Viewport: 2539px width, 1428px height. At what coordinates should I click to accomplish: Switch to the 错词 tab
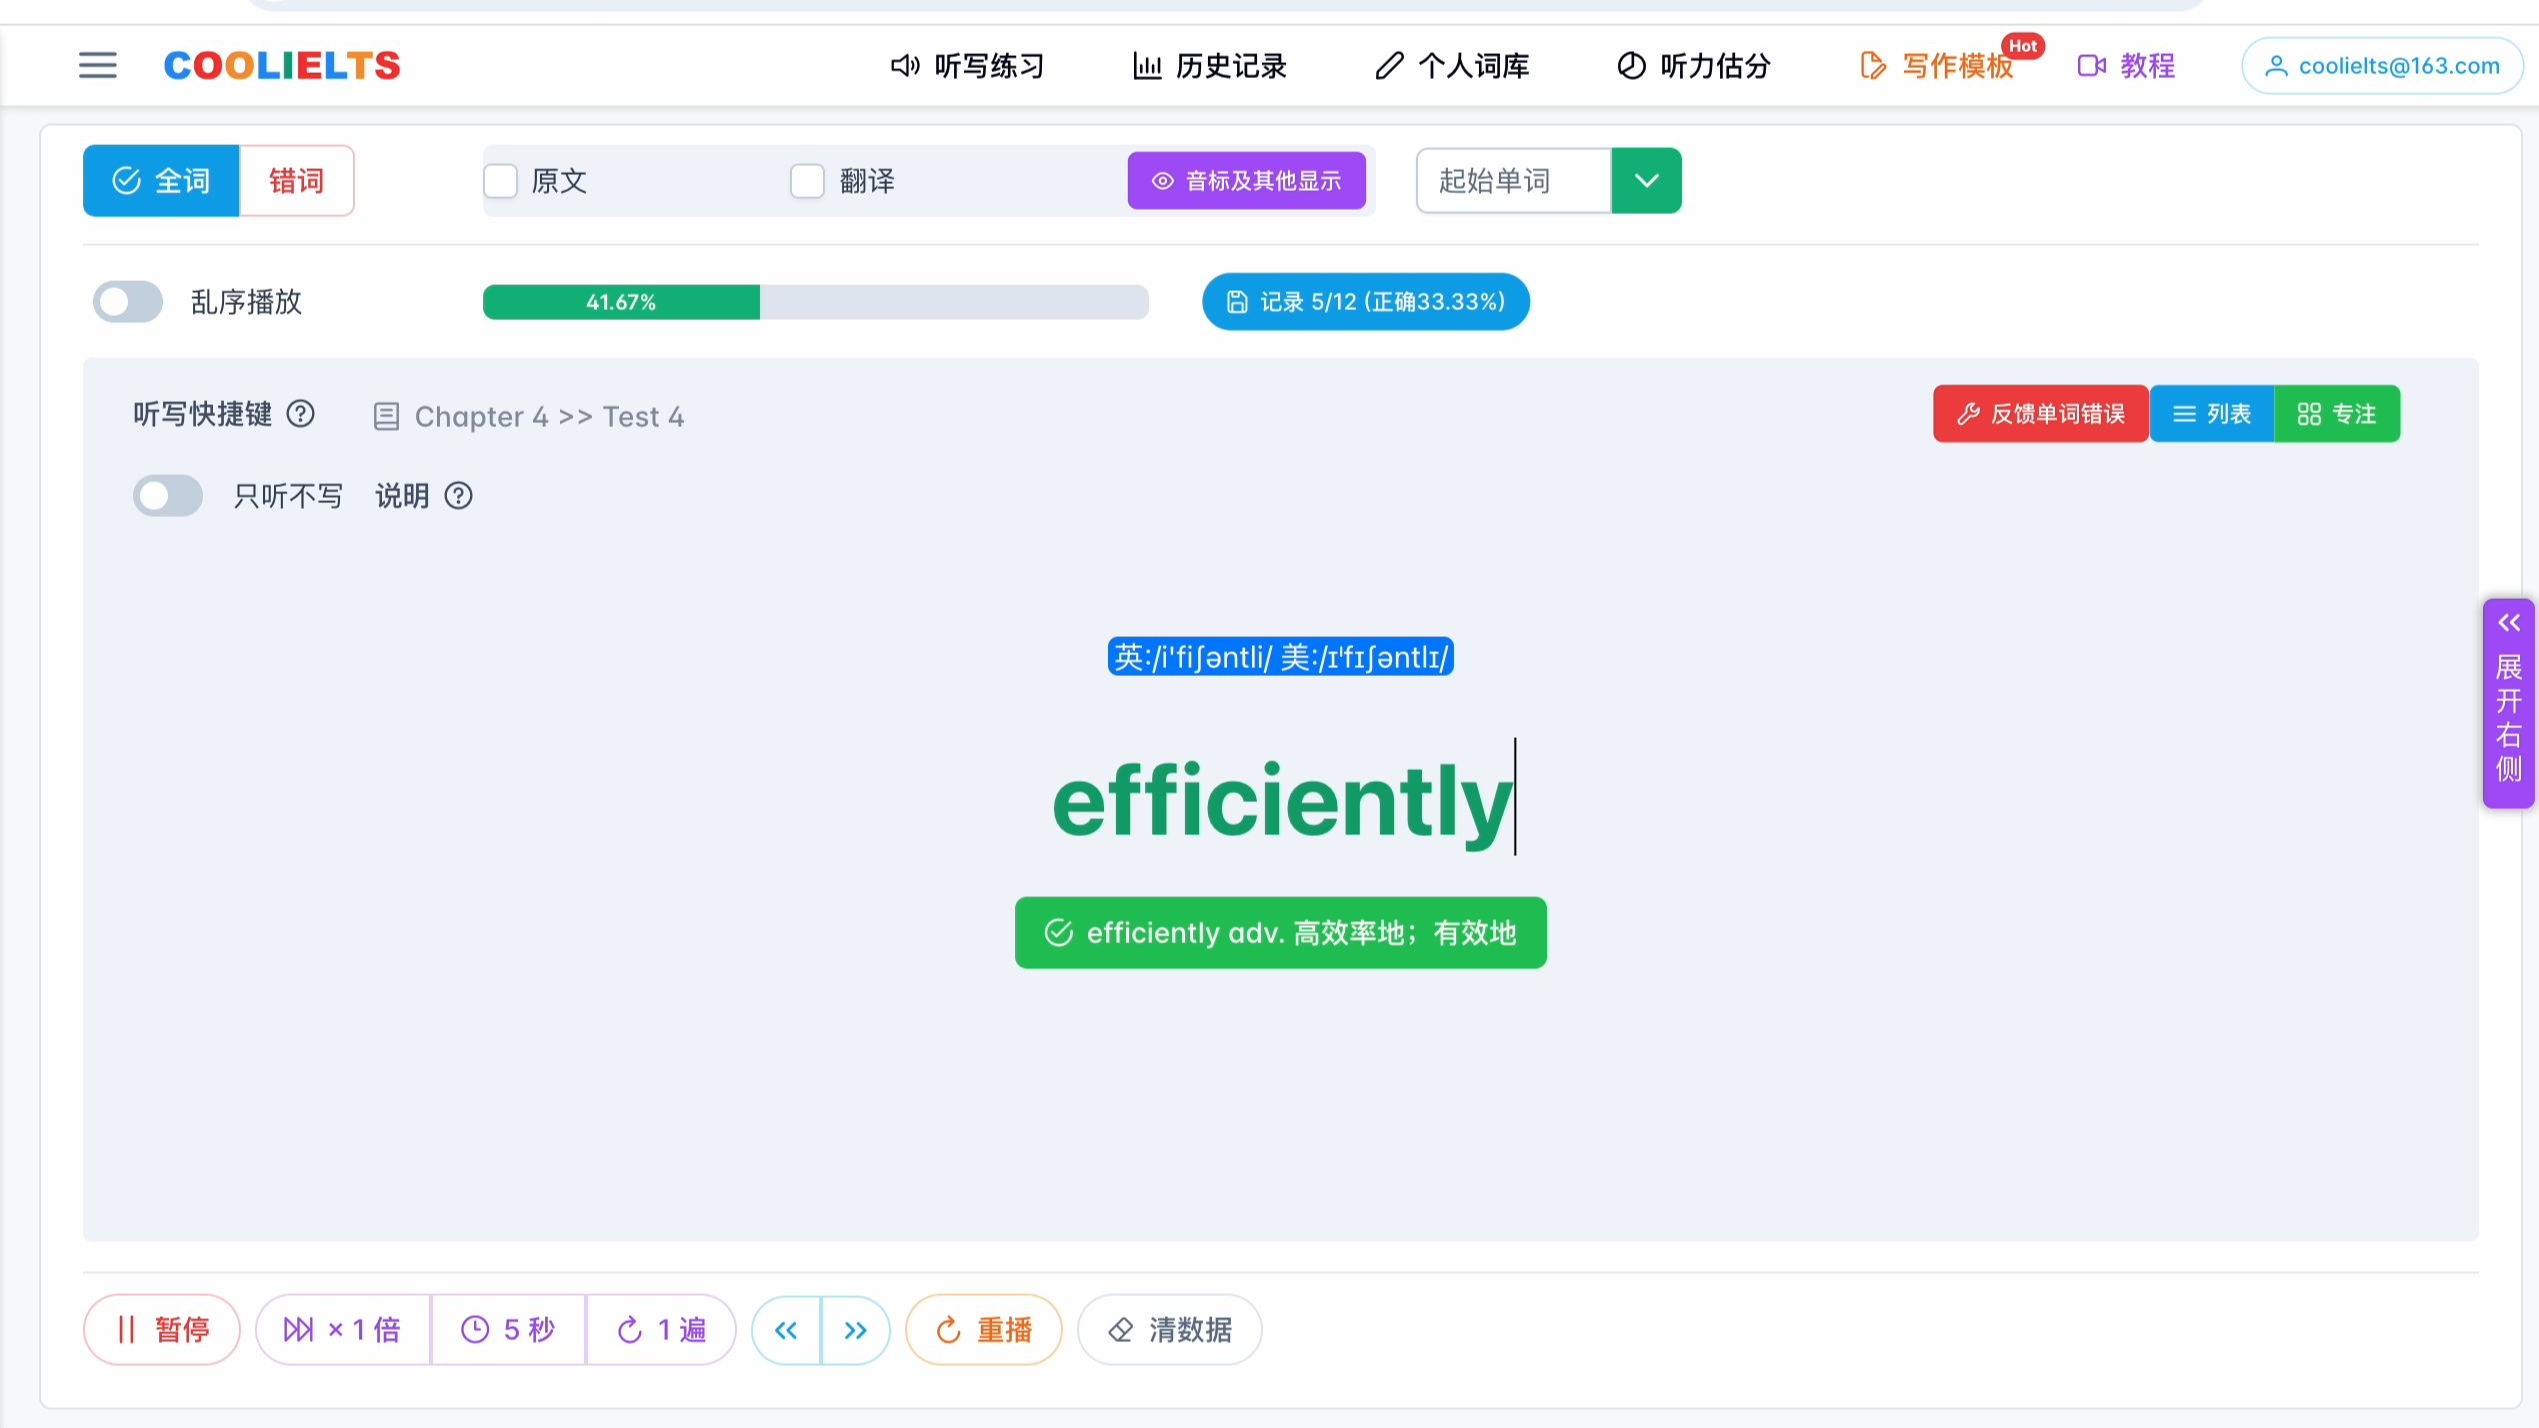tap(297, 181)
